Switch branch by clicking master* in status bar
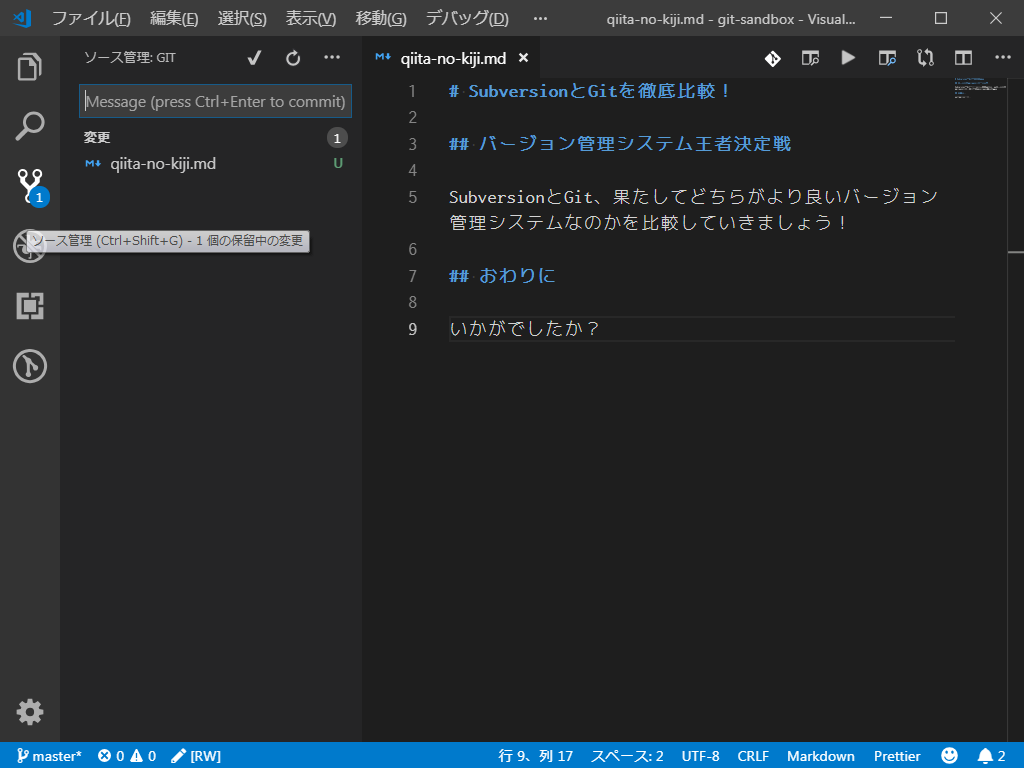The width and height of the screenshot is (1024, 768). point(49,755)
